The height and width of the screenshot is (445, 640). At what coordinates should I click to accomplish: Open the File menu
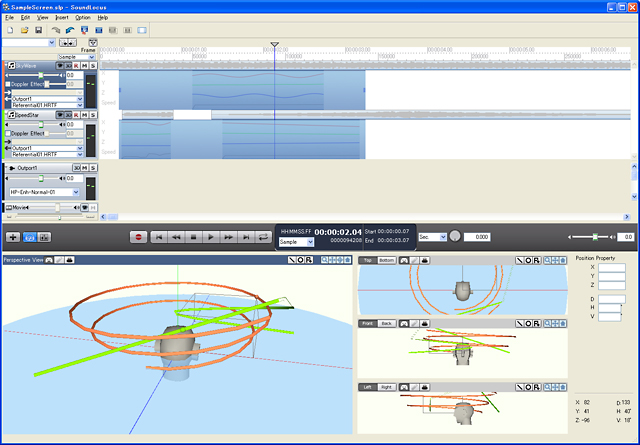point(9,18)
